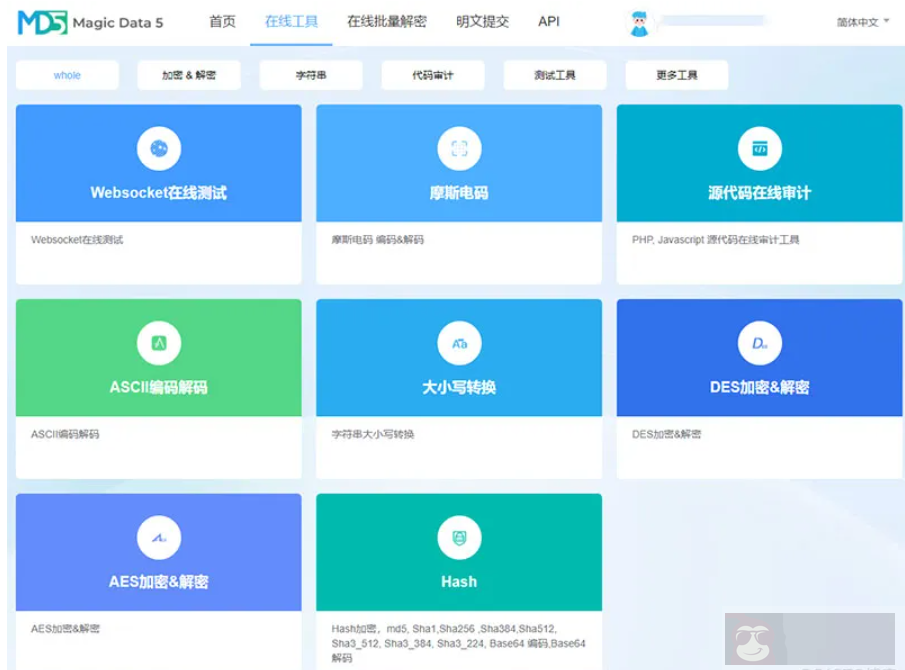Open the Hash tool shield icon
This screenshot has width=905, height=670.
pos(458,538)
